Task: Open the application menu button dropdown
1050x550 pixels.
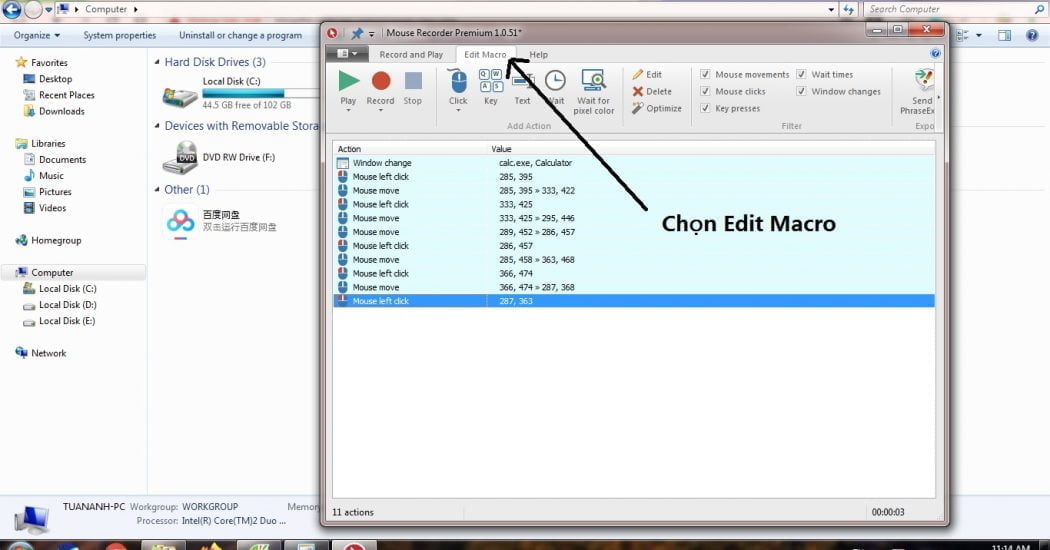Action: point(346,54)
